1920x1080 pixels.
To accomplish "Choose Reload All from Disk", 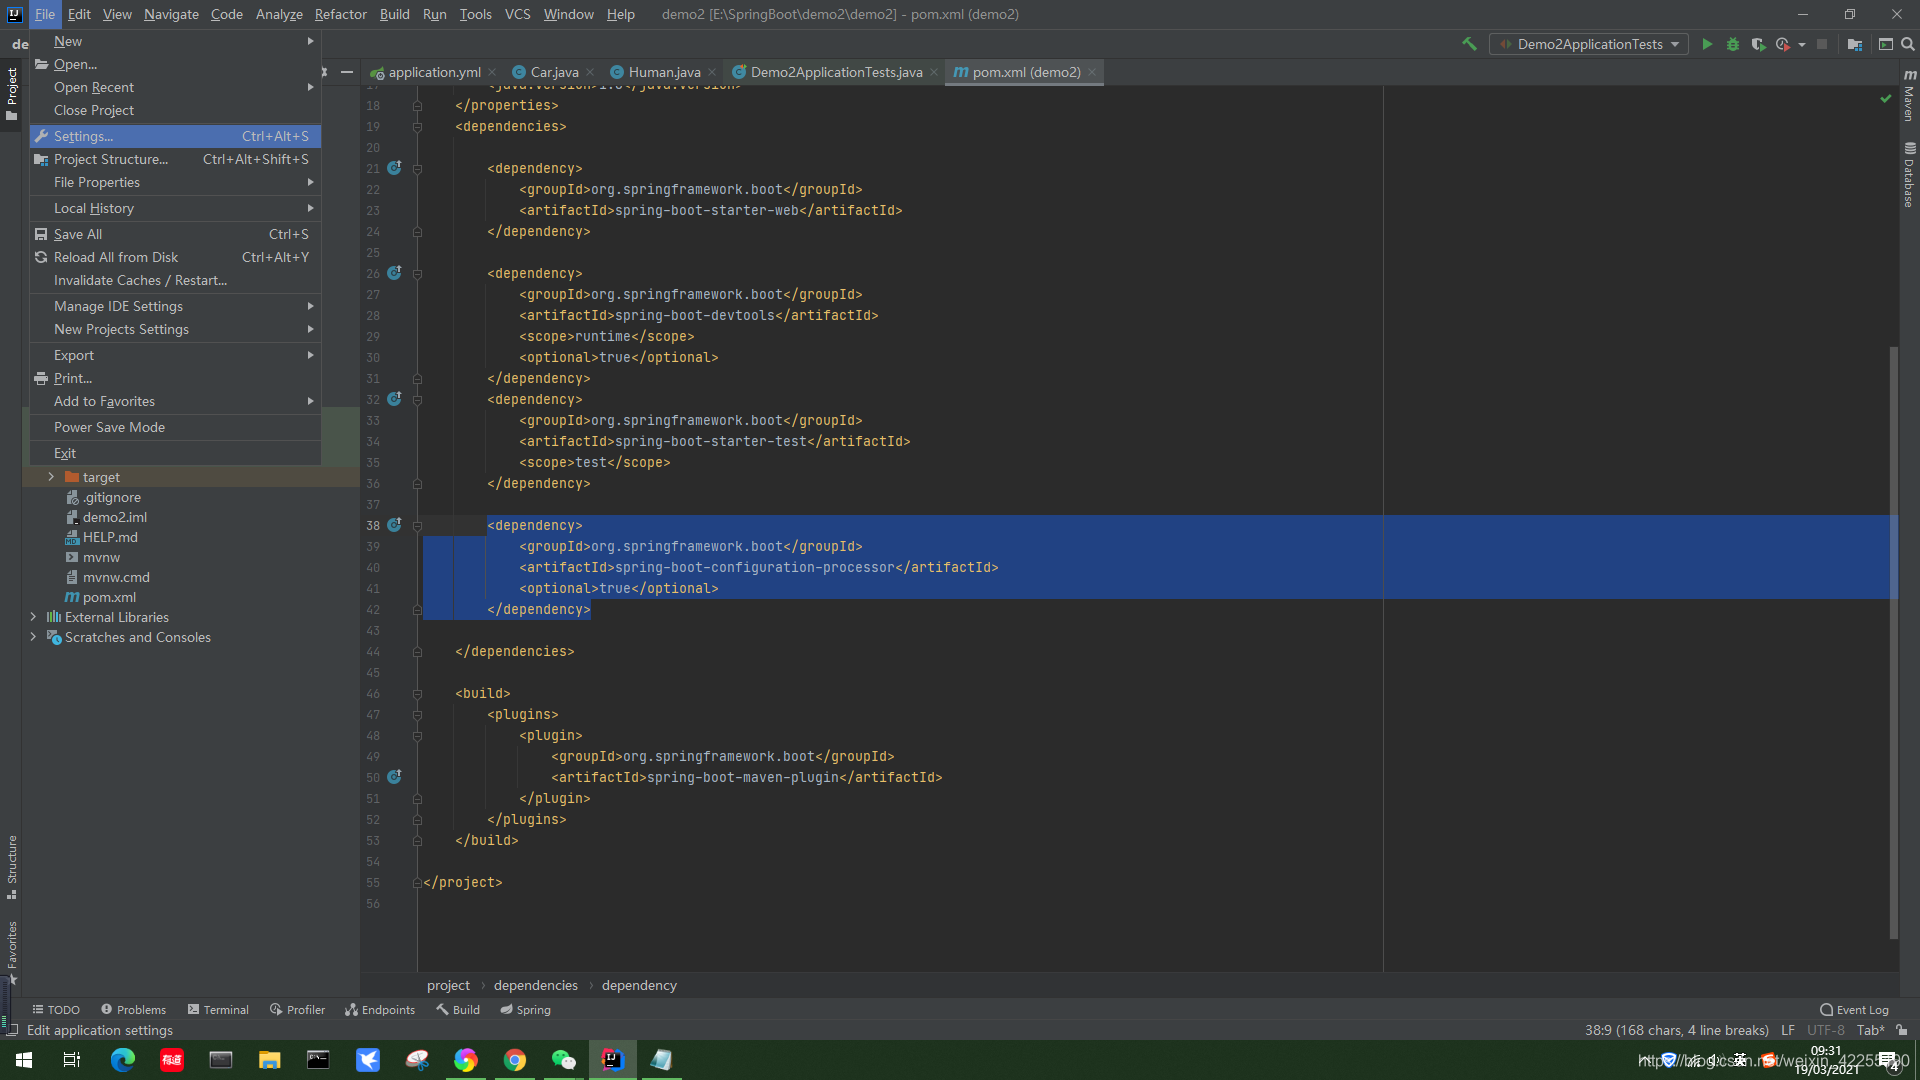I will pos(175,257).
